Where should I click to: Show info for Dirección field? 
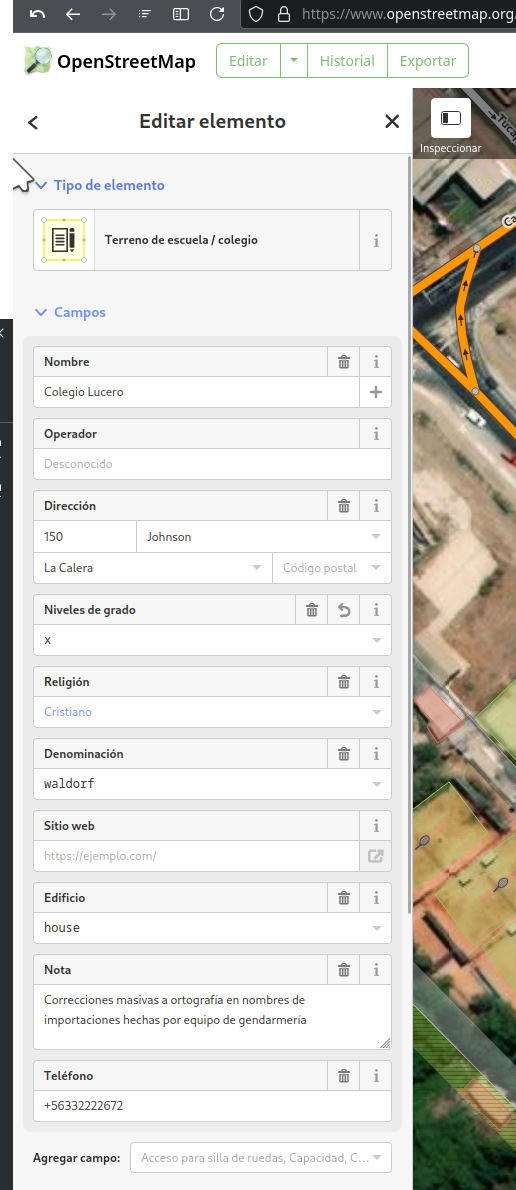[376, 505]
